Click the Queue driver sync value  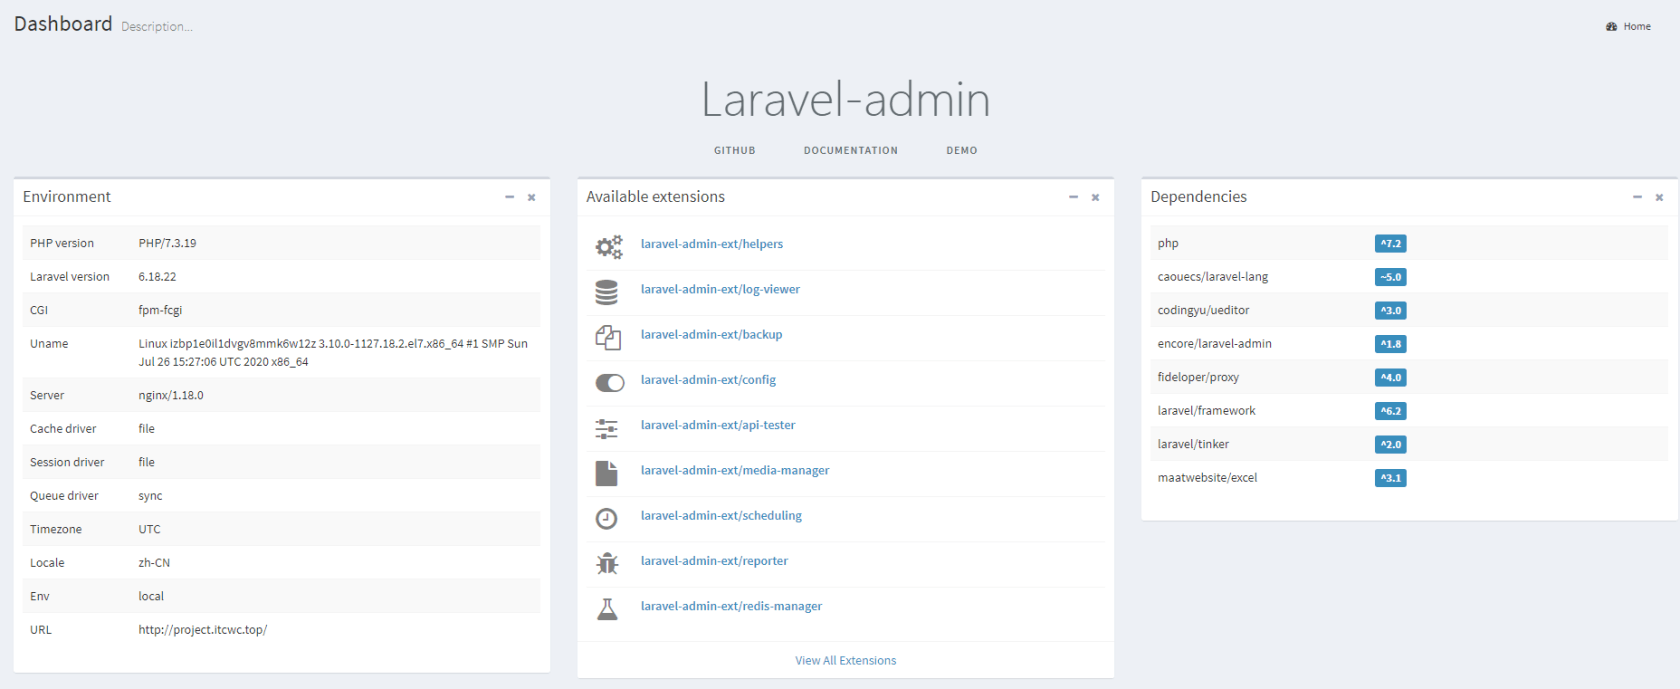[150, 496]
